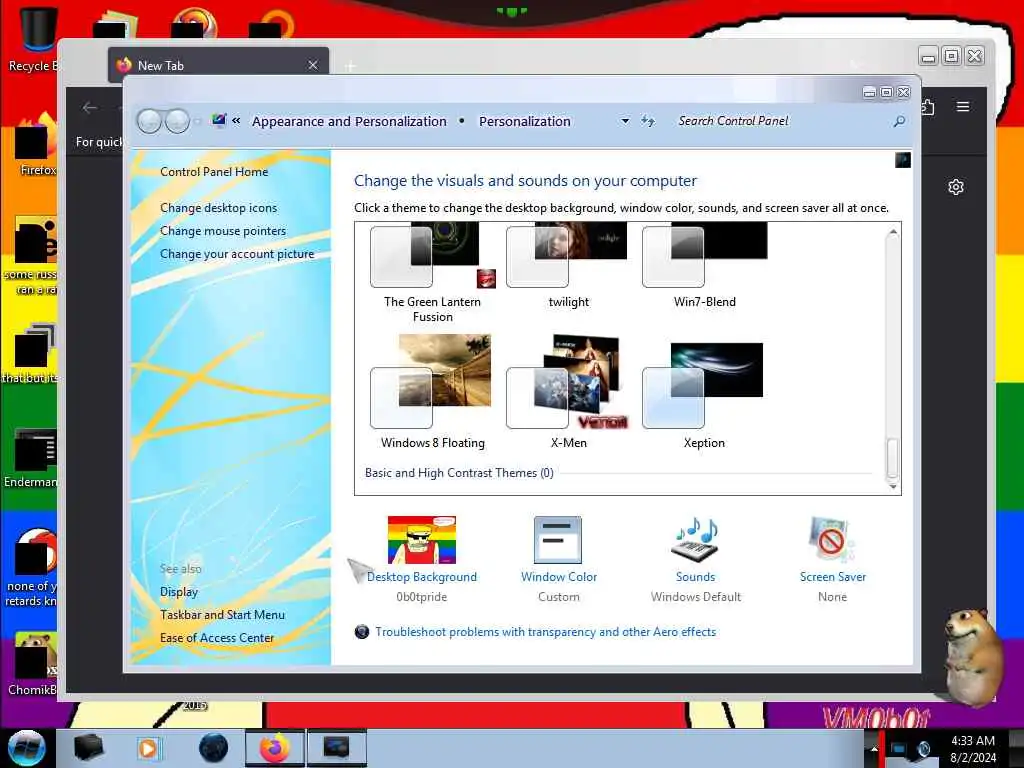Image resolution: width=1024 pixels, height=768 pixels.
Task: Click the Control Panel search magnifier icon
Action: 899,121
